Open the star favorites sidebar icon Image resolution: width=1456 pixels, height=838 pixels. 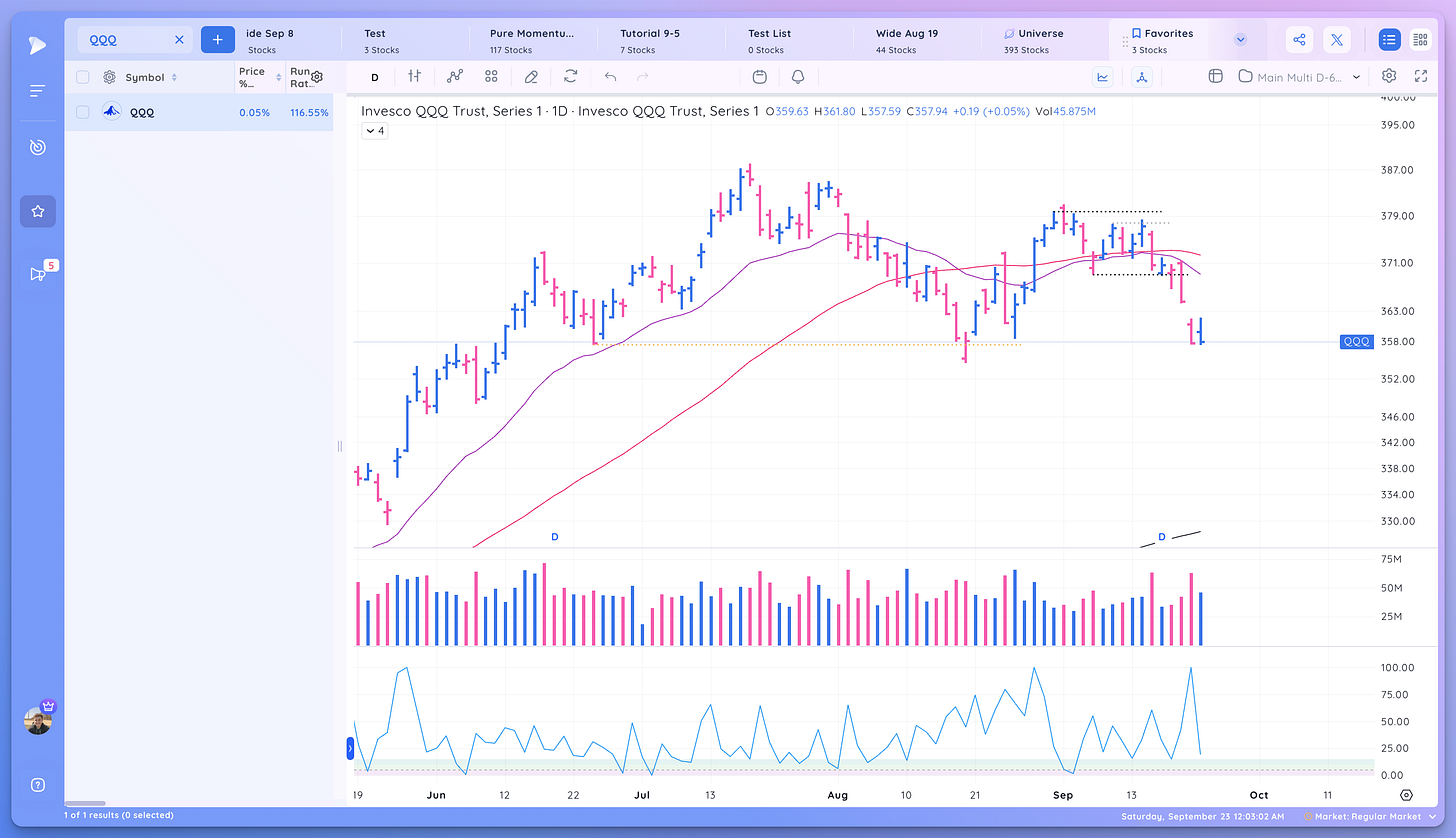click(x=38, y=211)
